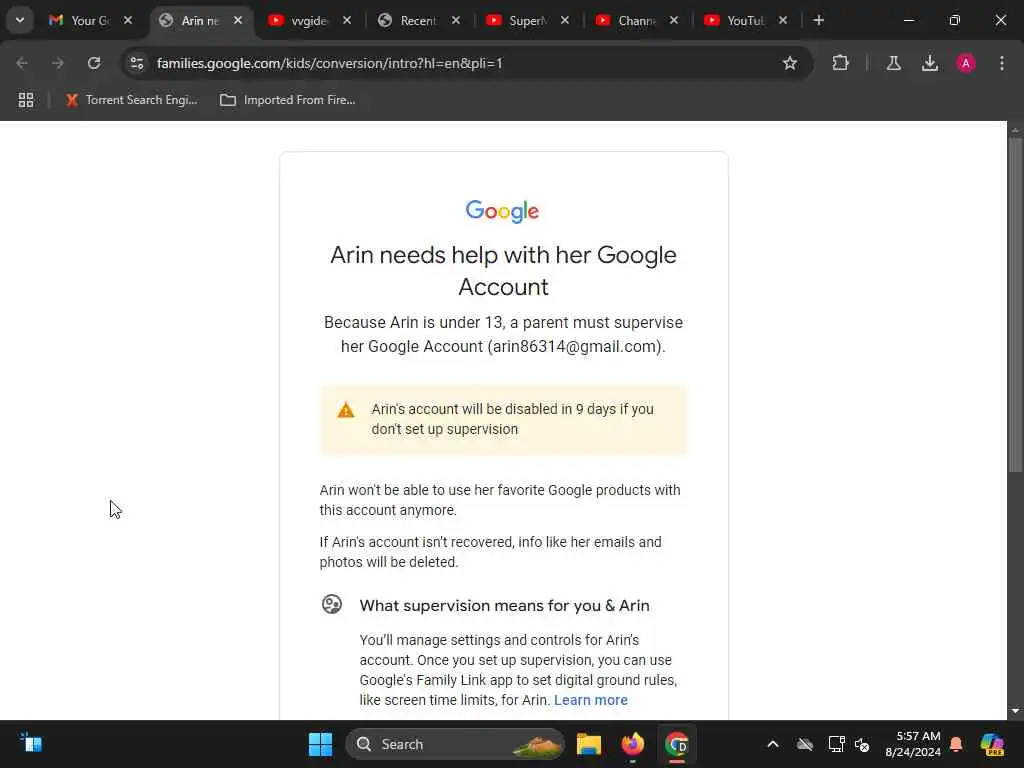Restore down the Chrome window
The height and width of the screenshot is (768, 1024).
pyautogui.click(x=954, y=20)
